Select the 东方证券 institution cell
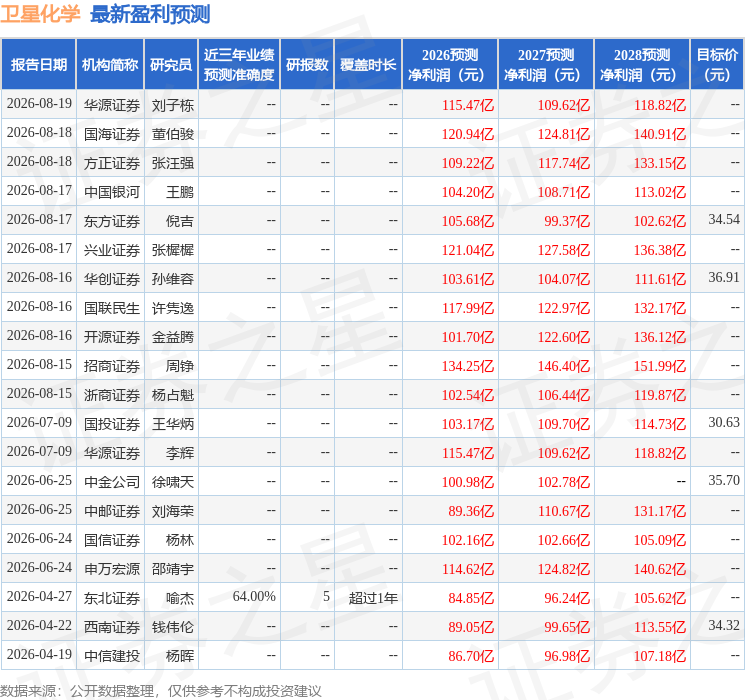This screenshot has width=745, height=700. pyautogui.click(x=112, y=221)
